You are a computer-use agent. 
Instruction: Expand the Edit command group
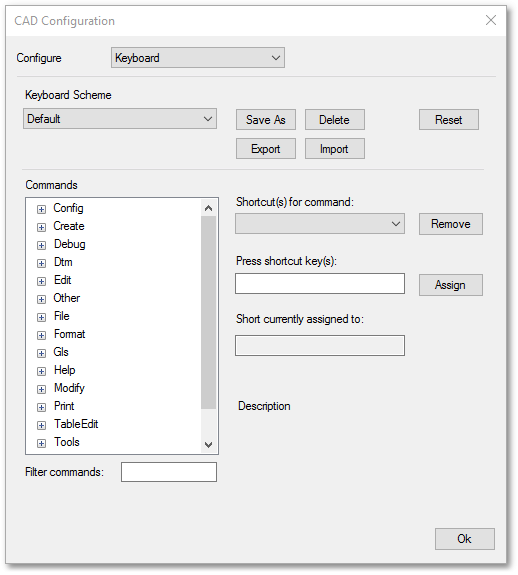(41, 281)
